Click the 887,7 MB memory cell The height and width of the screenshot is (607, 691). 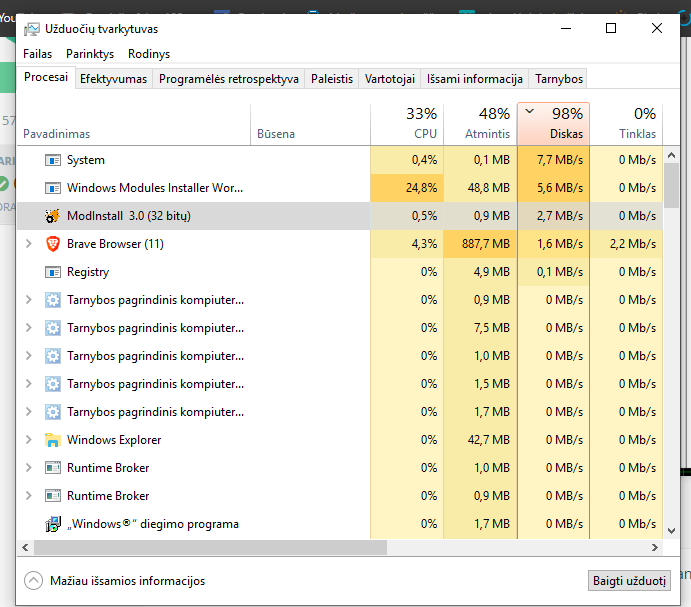click(480, 244)
